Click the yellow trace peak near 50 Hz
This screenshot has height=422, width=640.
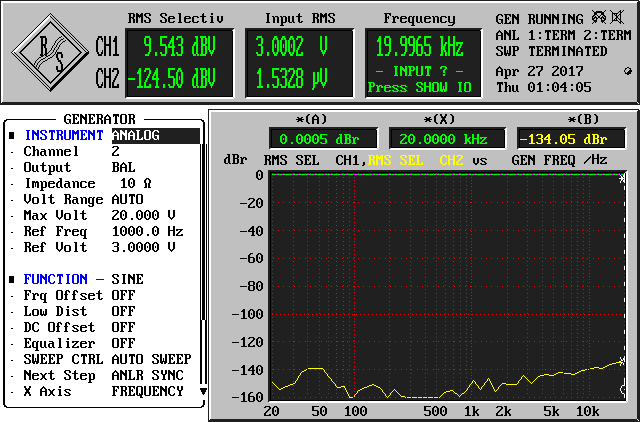click(314, 369)
